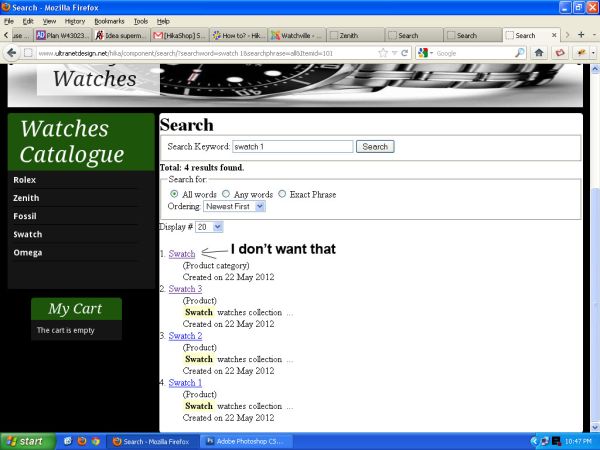Click the red bookmark toolbar icon beside home

coord(560,53)
